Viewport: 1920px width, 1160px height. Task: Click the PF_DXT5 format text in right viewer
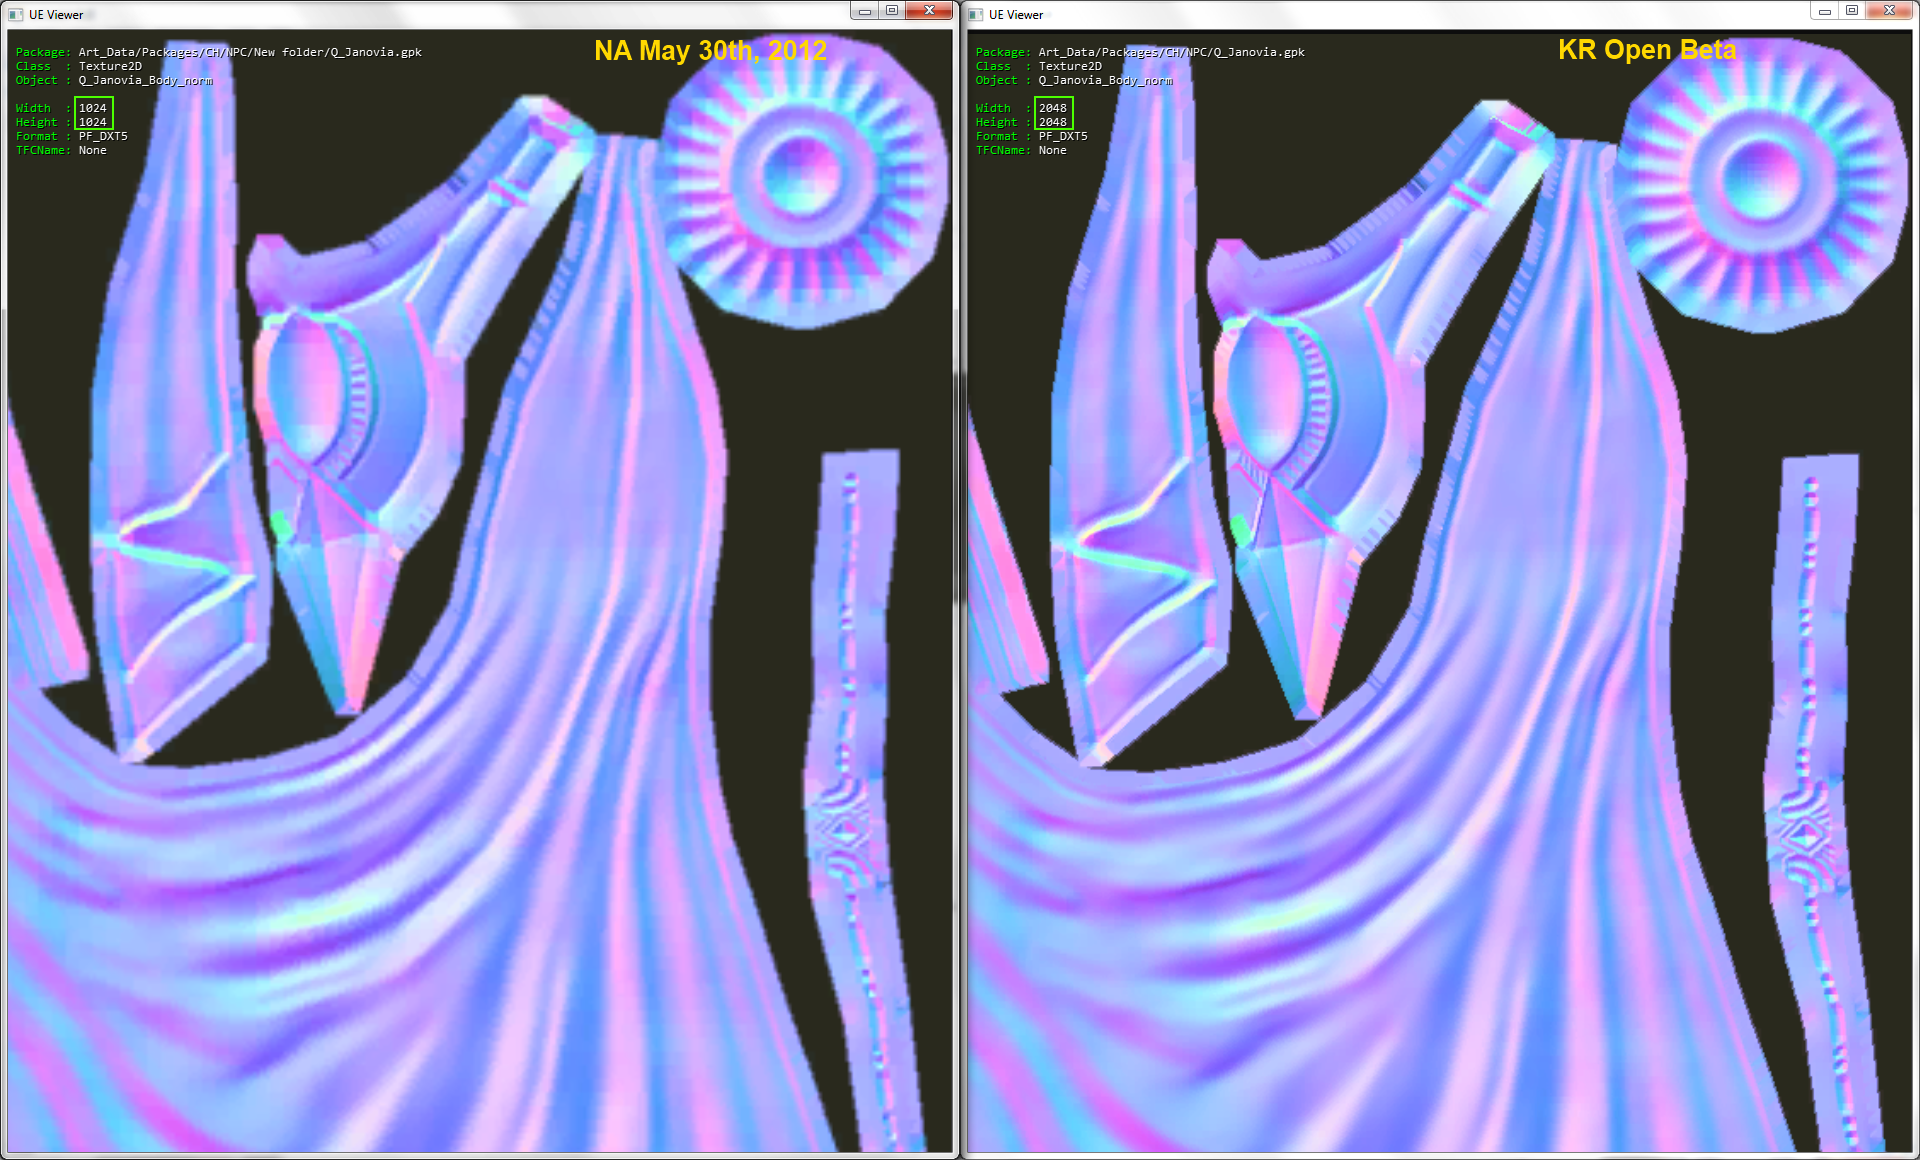click(1062, 136)
